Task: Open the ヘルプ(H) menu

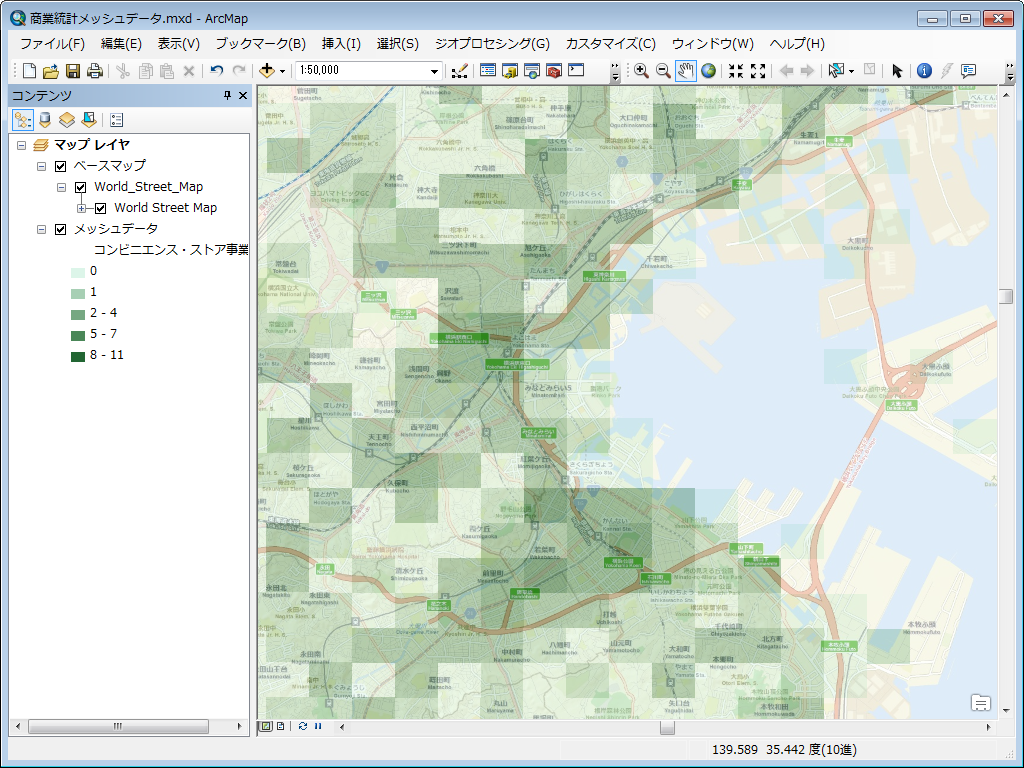Action: click(797, 44)
